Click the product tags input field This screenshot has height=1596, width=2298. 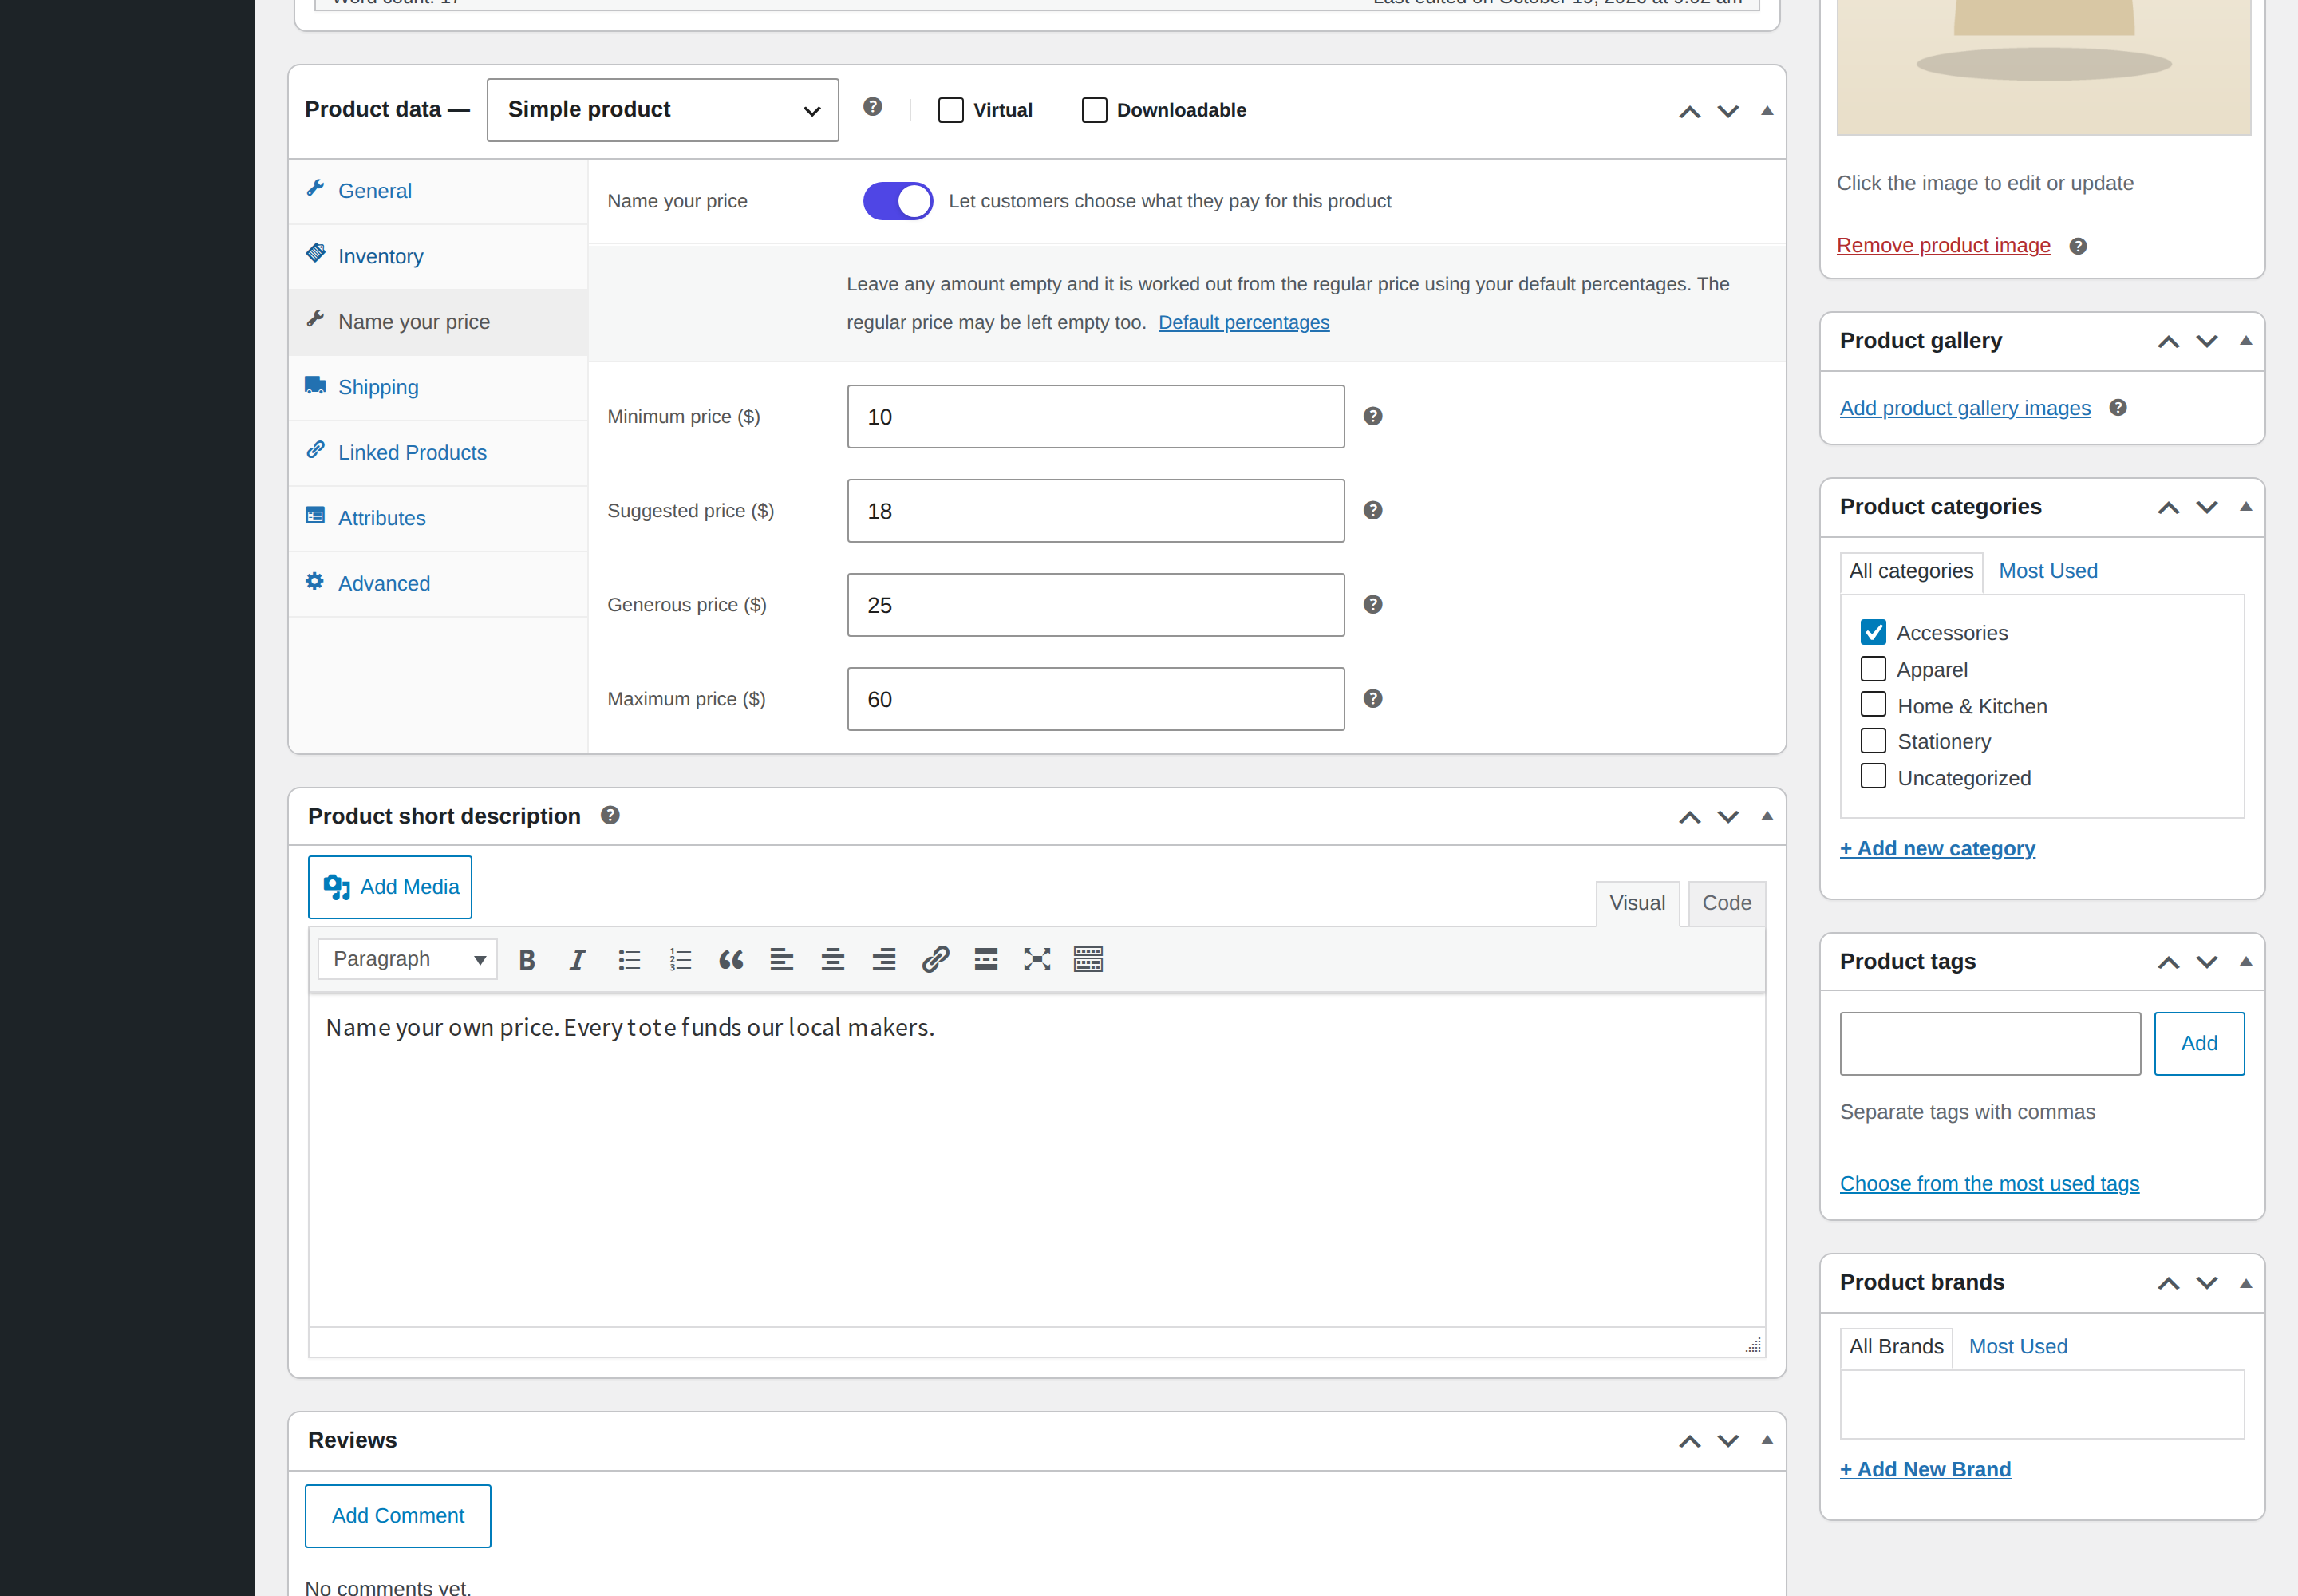[1990, 1044]
